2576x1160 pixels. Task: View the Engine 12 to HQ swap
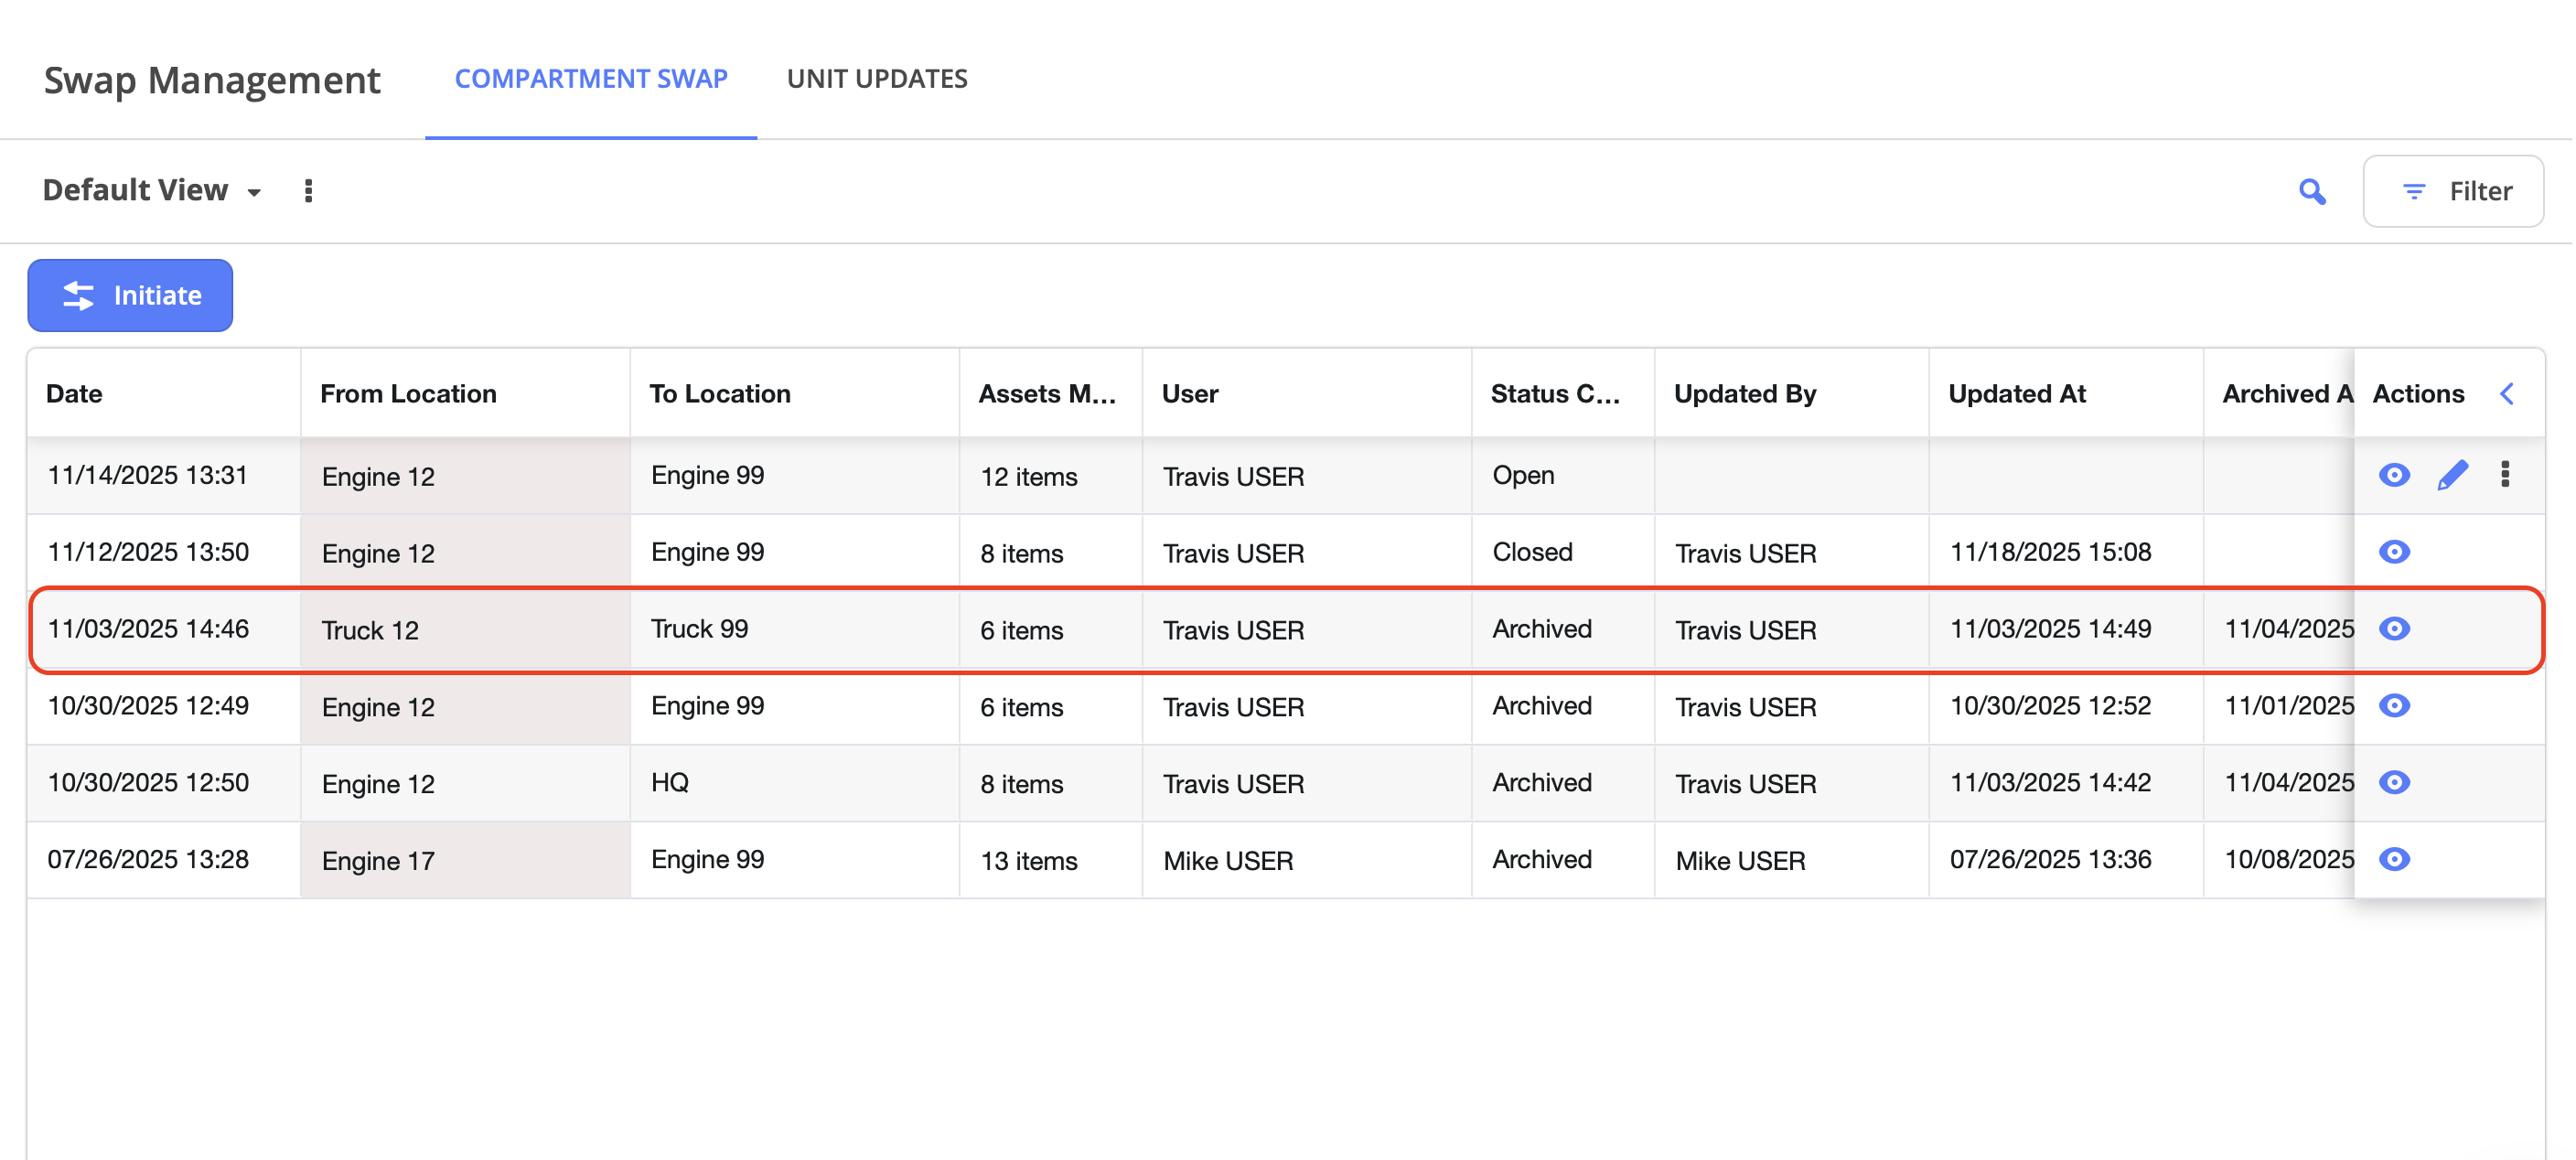pyautogui.click(x=2393, y=783)
